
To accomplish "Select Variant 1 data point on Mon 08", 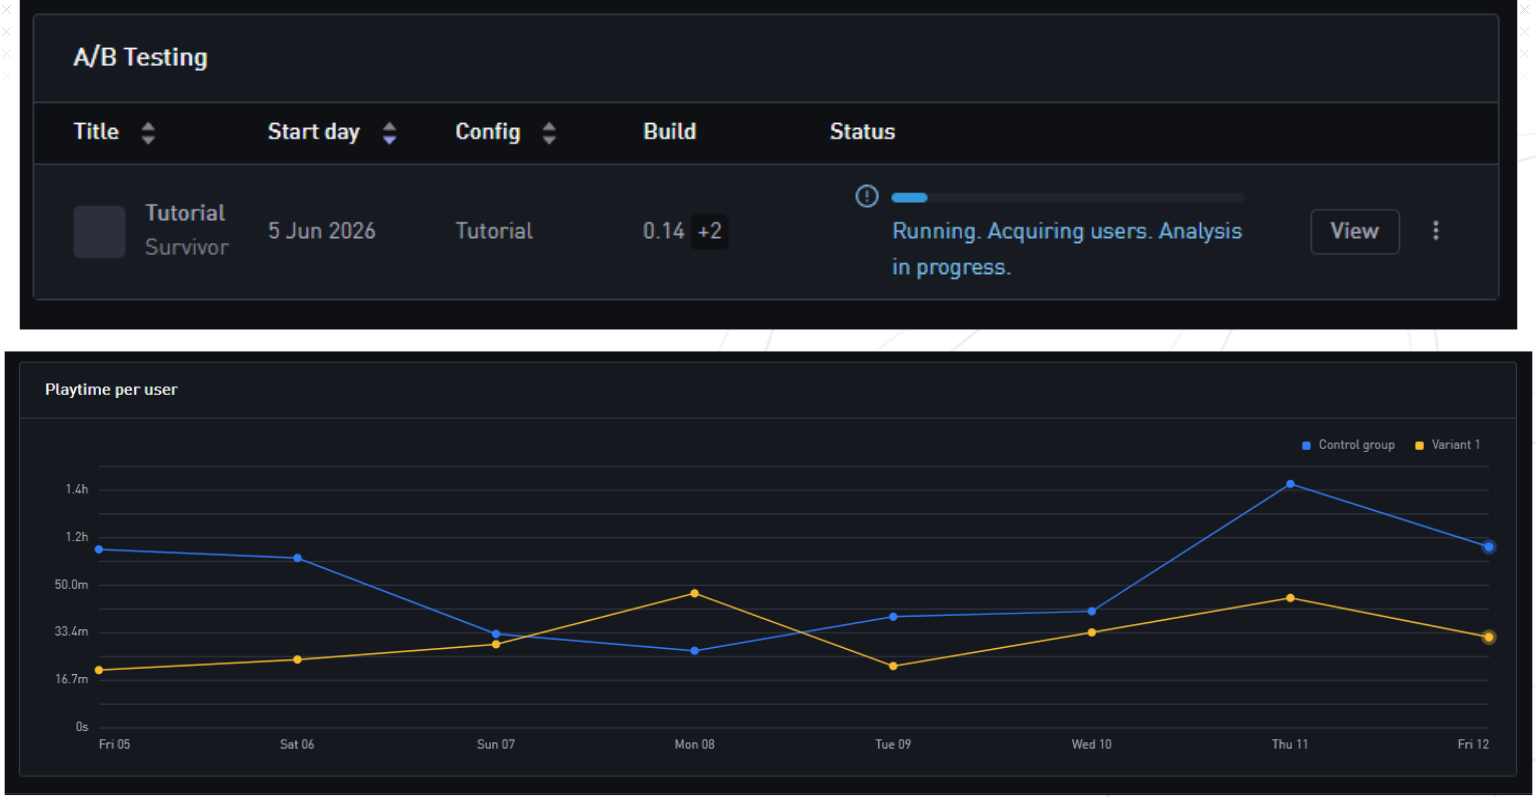I will point(694,593).
